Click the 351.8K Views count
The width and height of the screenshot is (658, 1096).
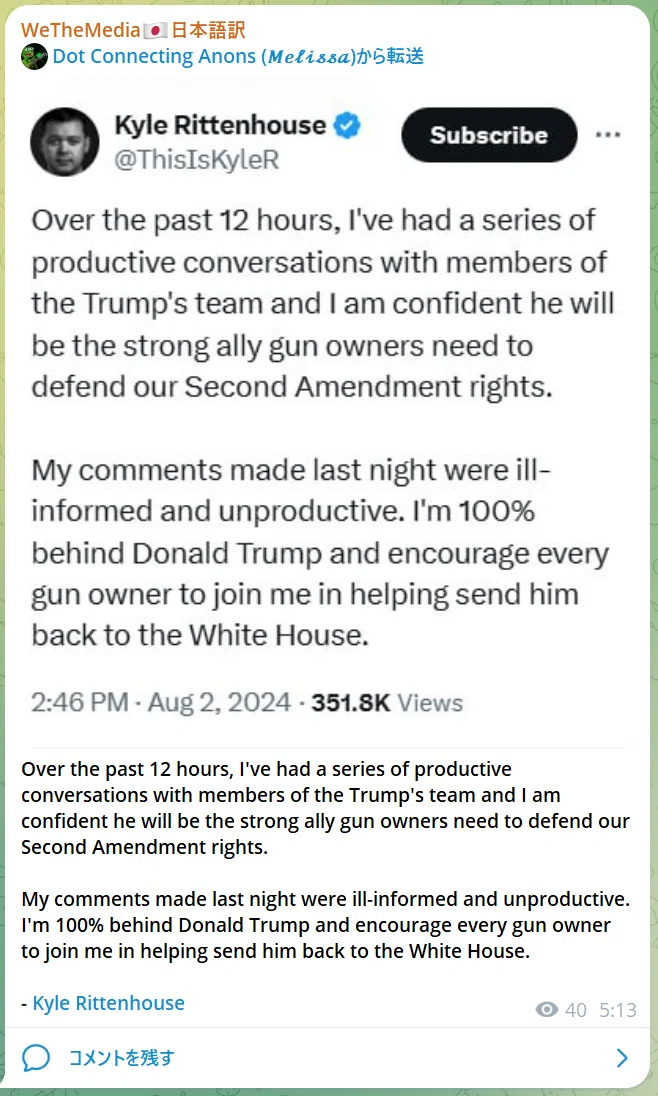pyautogui.click(x=386, y=702)
